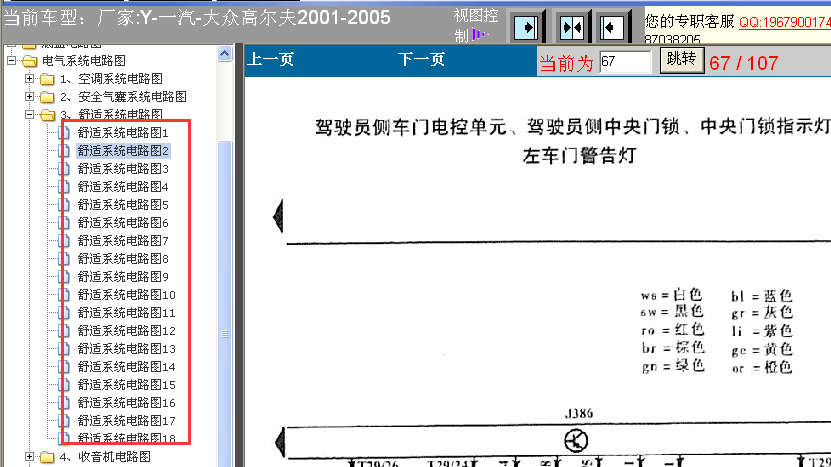Select the 空调系统电路图 folder icon
Viewport: 831px width, 467px height.
click(47, 80)
